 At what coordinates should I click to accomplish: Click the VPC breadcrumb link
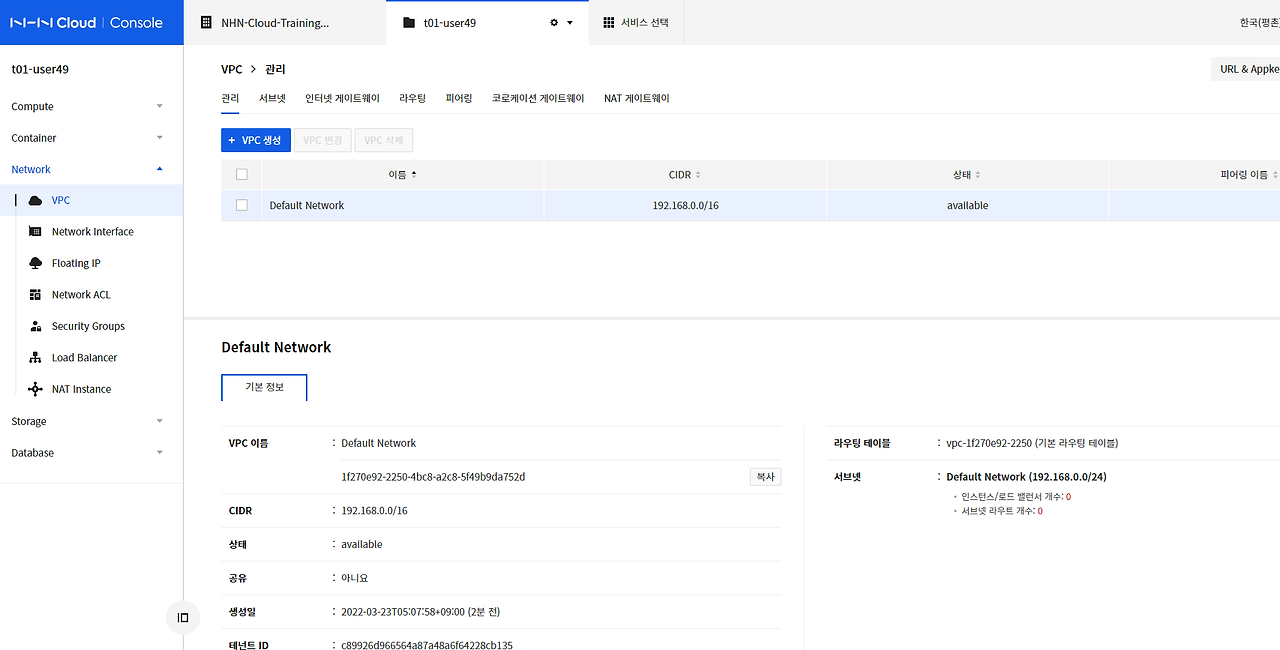pos(232,69)
